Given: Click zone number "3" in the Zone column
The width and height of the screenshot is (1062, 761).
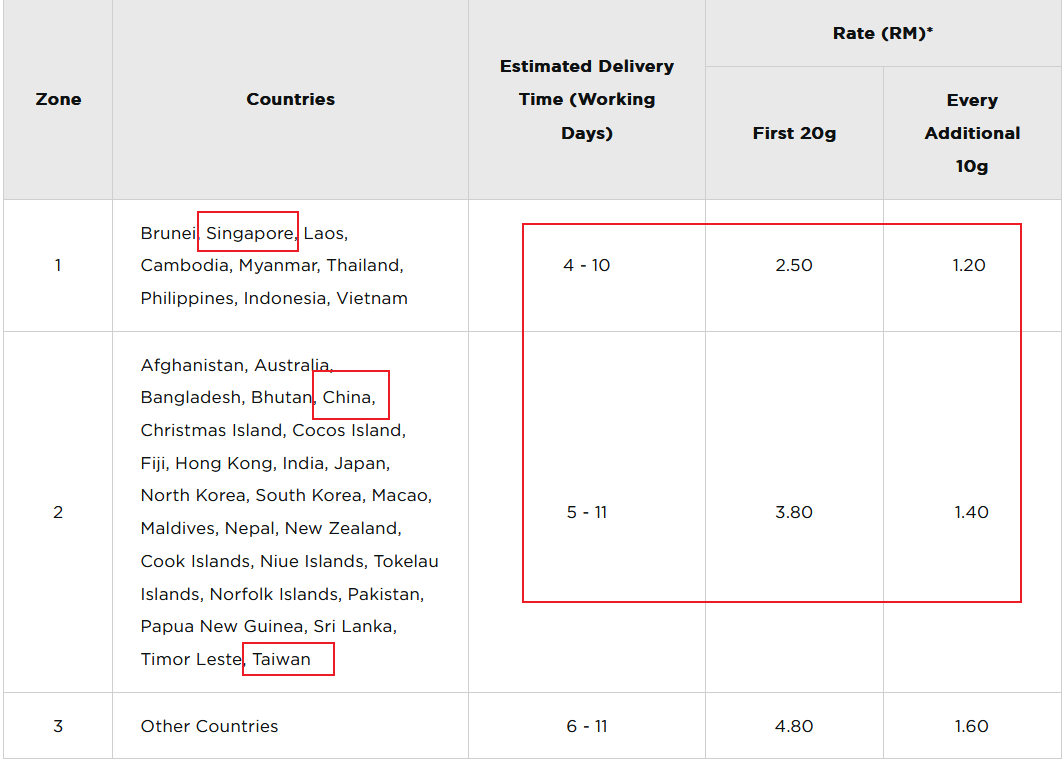Looking at the screenshot, I should (x=58, y=726).
